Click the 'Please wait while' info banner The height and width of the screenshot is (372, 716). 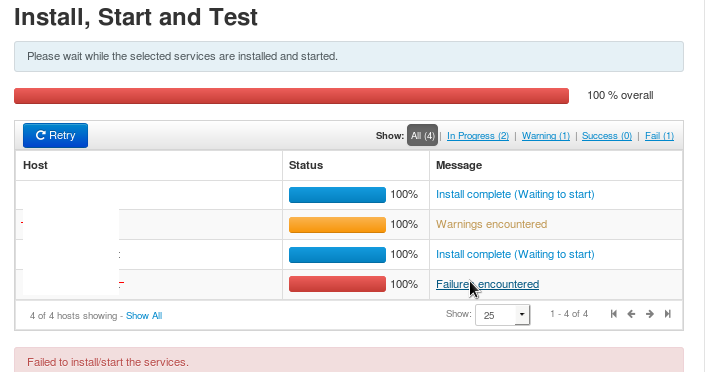349,57
